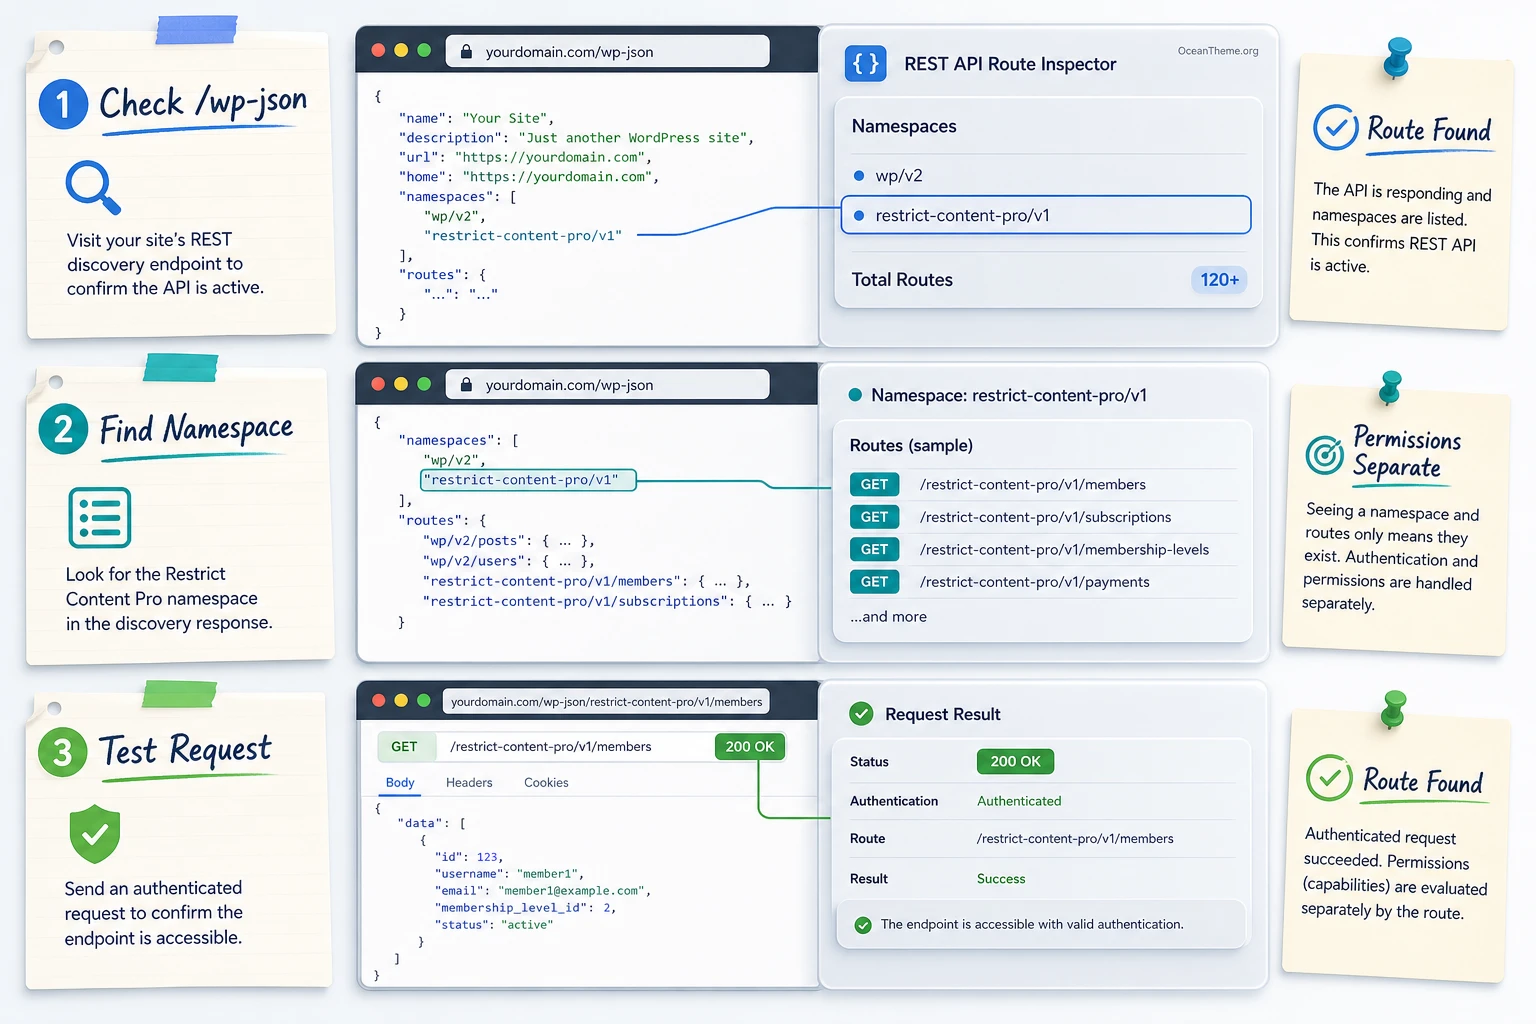Click the GET badge for the /membership-levels route
The image size is (1536, 1024).
(874, 549)
